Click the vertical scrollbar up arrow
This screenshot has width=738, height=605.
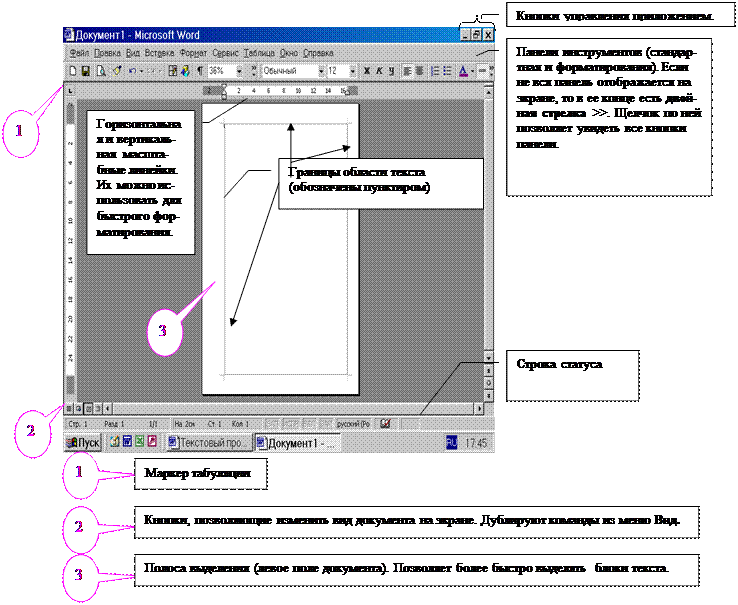[x=489, y=92]
